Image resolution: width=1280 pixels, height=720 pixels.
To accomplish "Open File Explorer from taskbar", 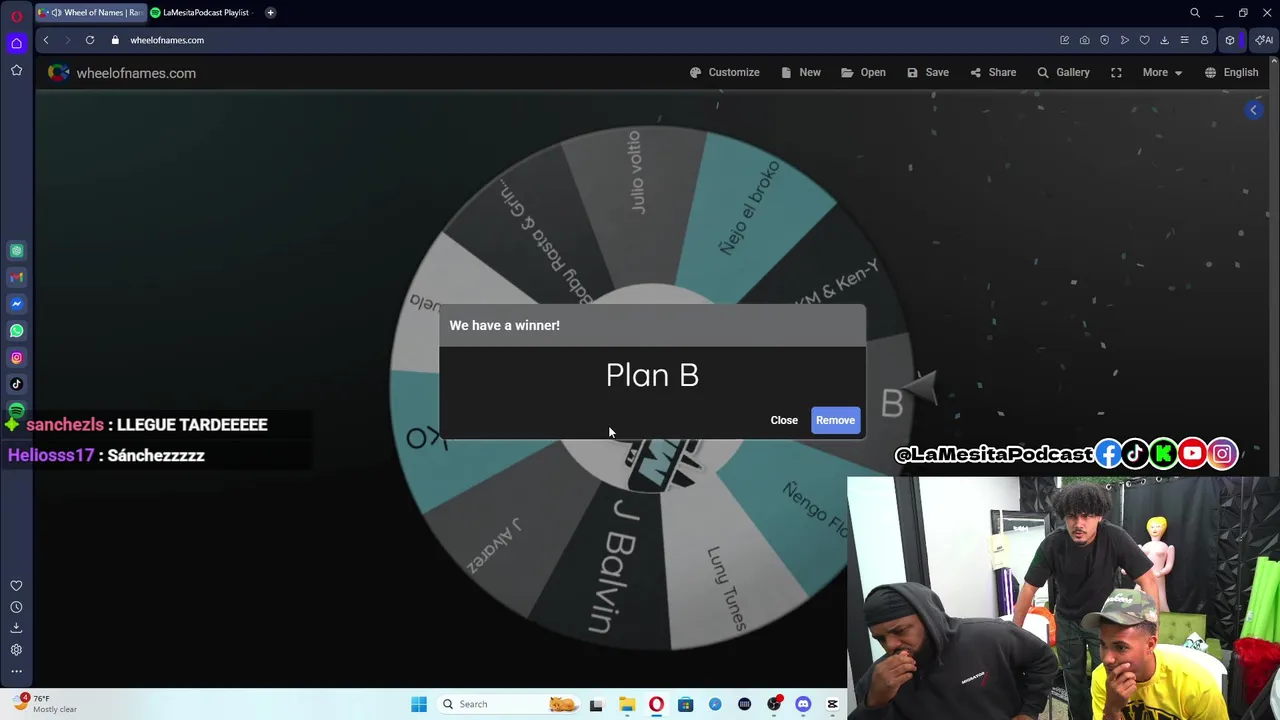I will [x=627, y=704].
